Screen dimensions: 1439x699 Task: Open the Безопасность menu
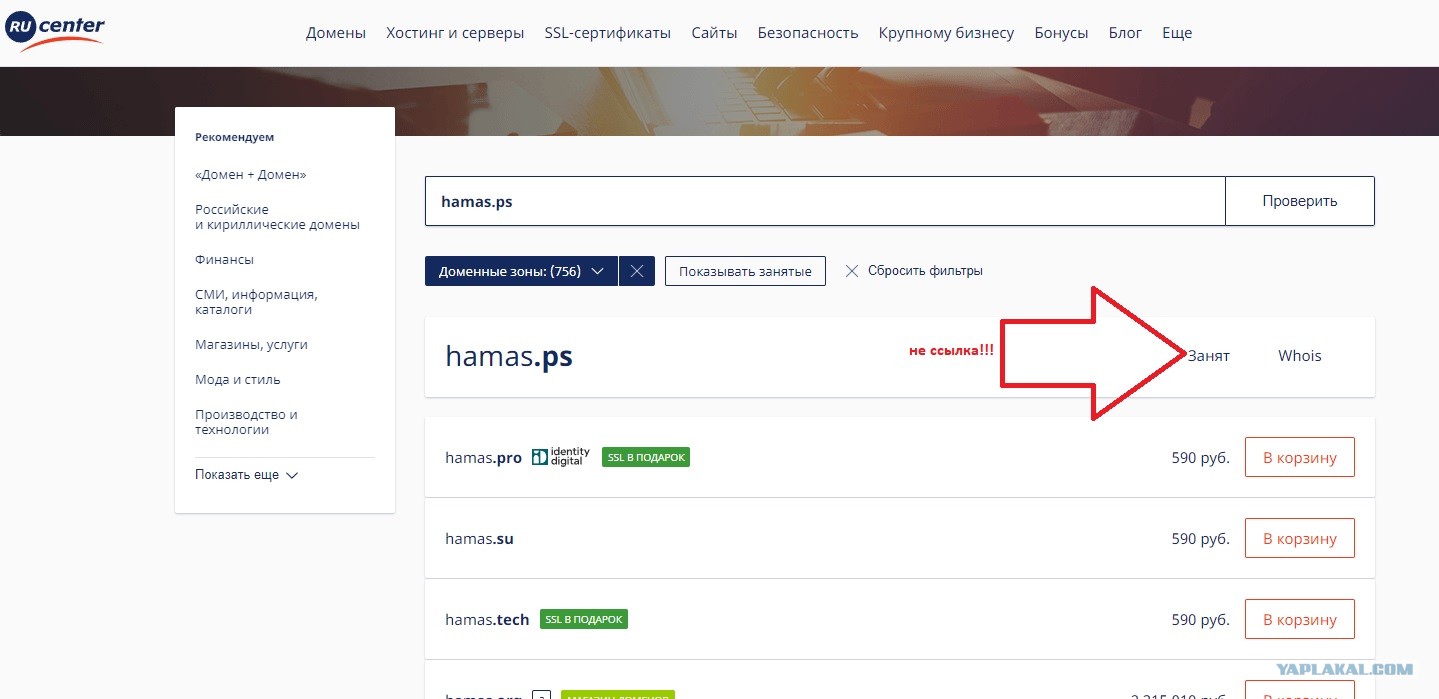pos(808,33)
